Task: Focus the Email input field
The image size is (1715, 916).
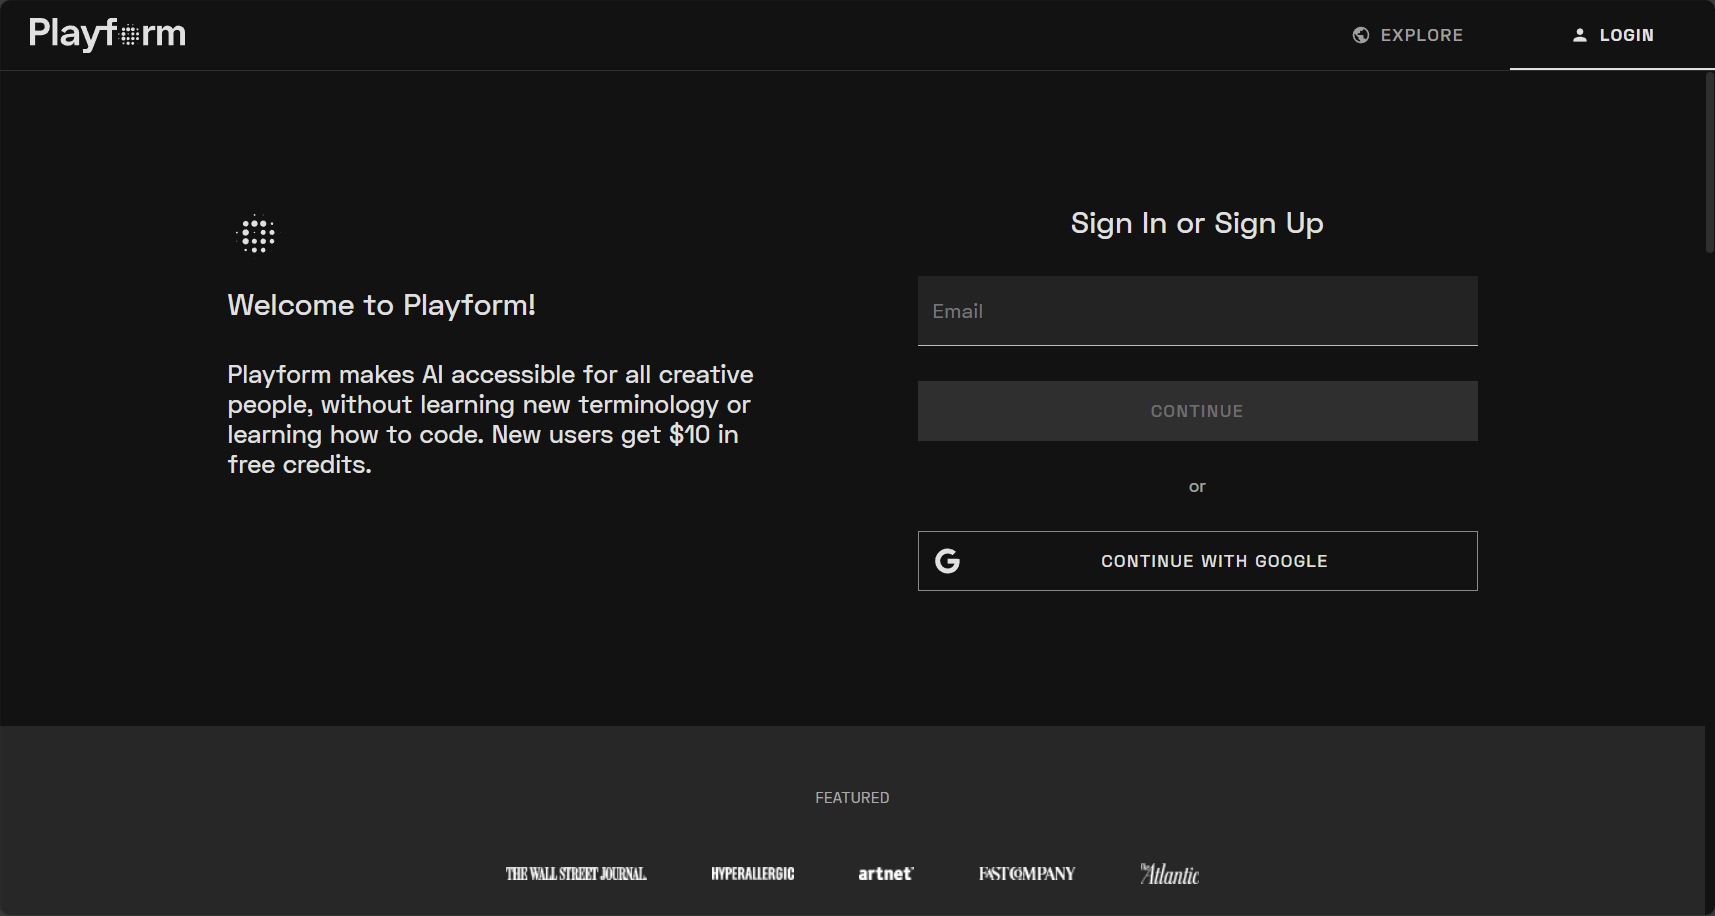Action: pyautogui.click(x=1197, y=311)
